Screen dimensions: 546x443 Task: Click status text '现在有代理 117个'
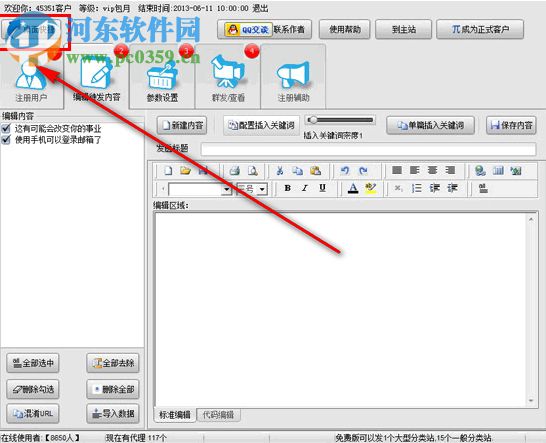tap(136, 438)
